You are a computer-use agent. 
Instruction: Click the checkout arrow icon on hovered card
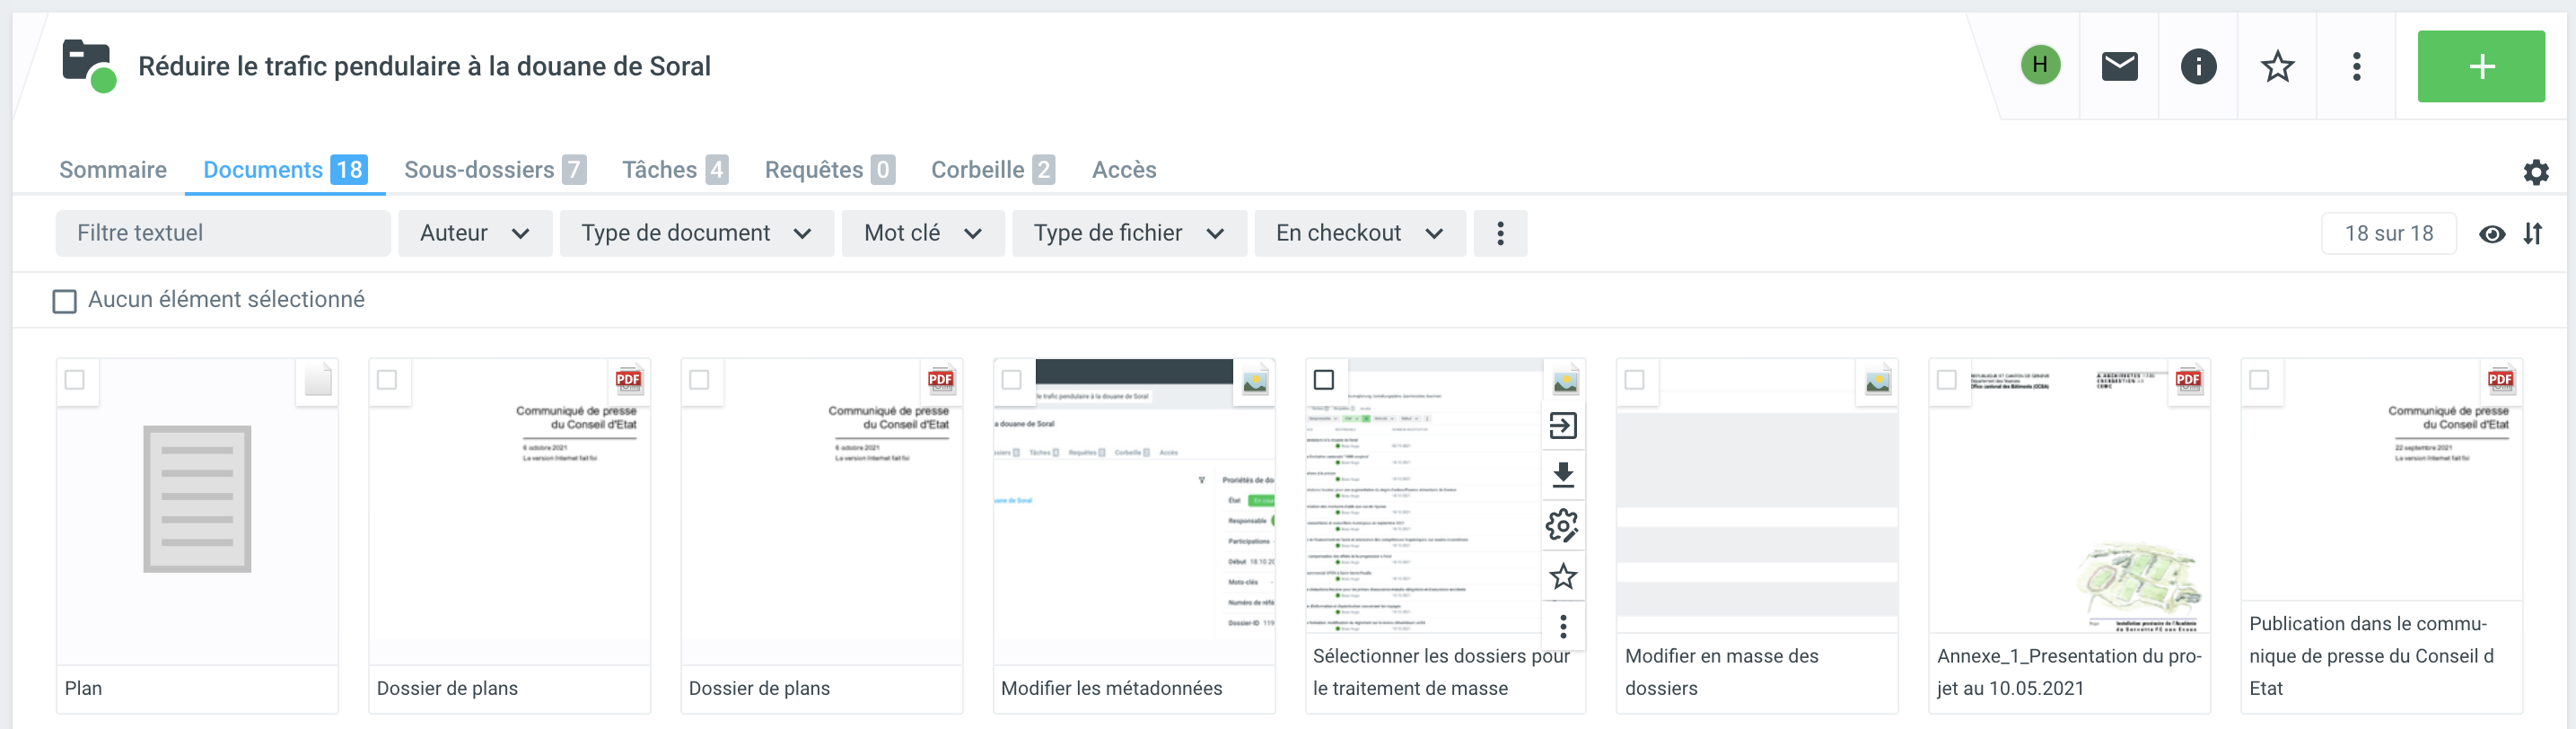pyautogui.click(x=1563, y=426)
